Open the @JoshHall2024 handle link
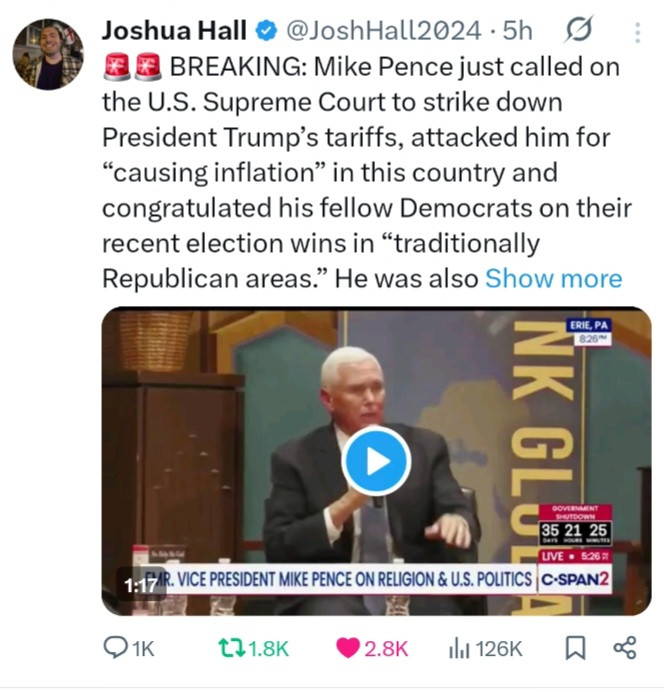 click(384, 31)
